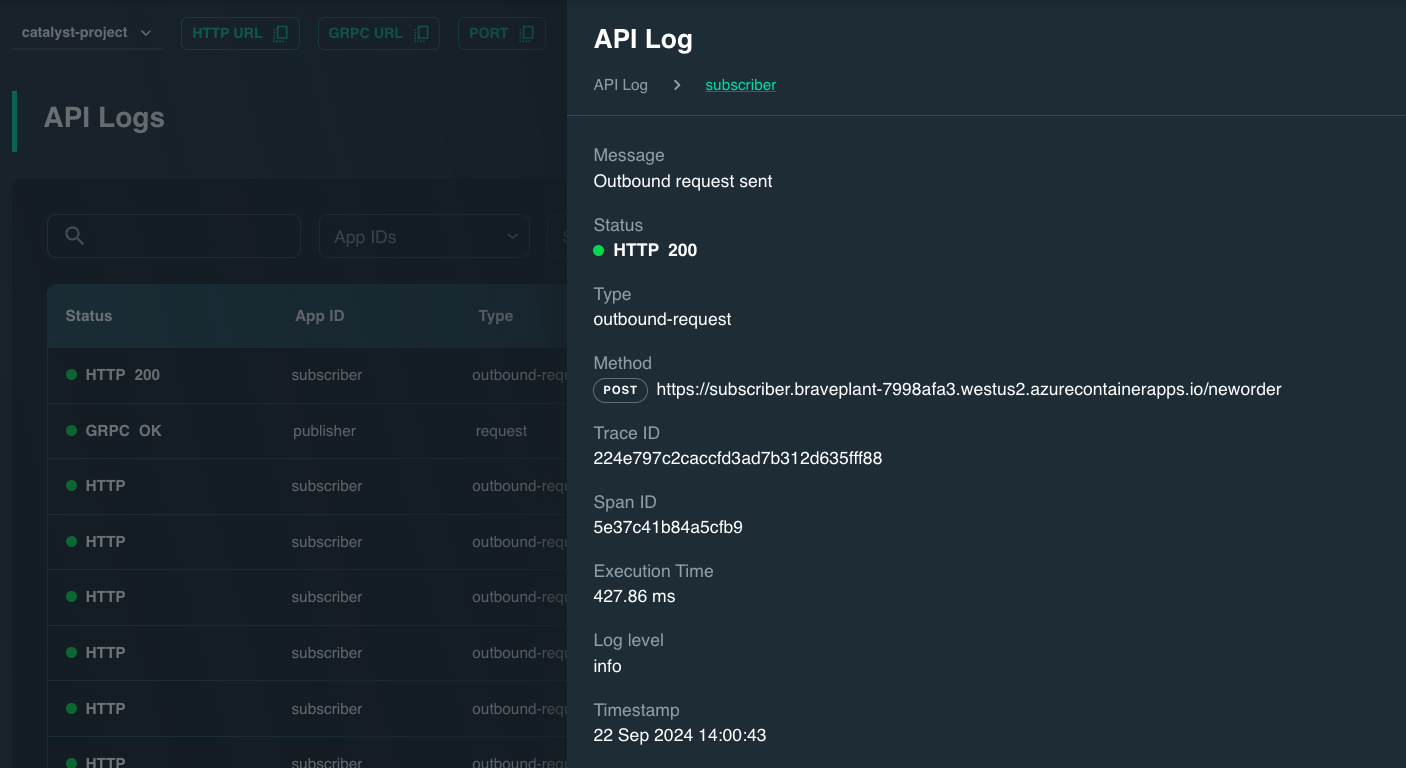Click the Trace ID value 224e797c2caccfd3ad7b312d635fff88
Screen dimensions: 1406x768
click(738, 459)
